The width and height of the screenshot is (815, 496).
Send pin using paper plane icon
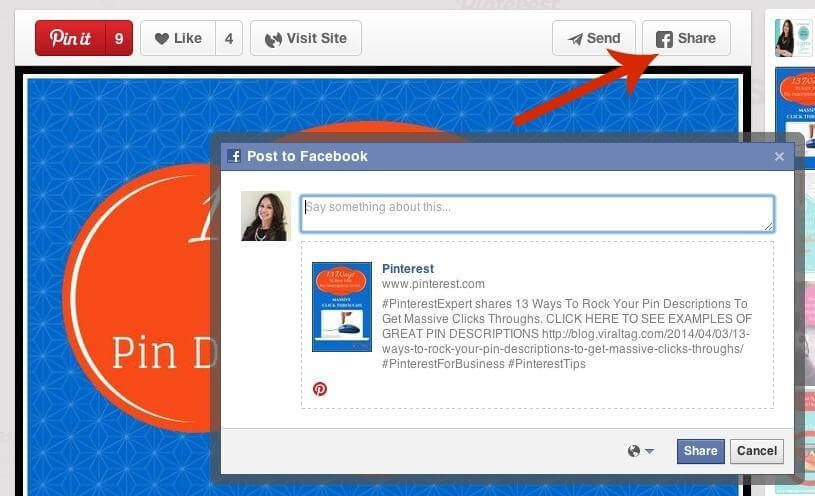tap(575, 39)
